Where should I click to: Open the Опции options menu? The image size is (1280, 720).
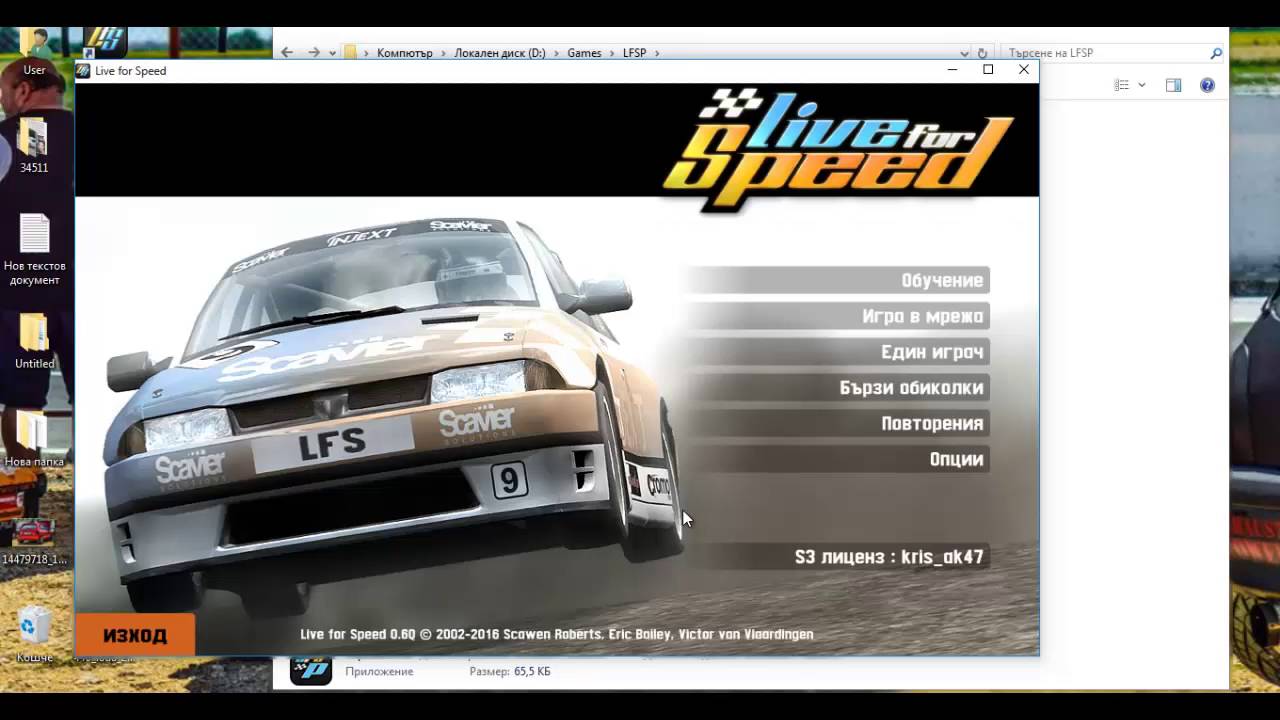point(838,459)
